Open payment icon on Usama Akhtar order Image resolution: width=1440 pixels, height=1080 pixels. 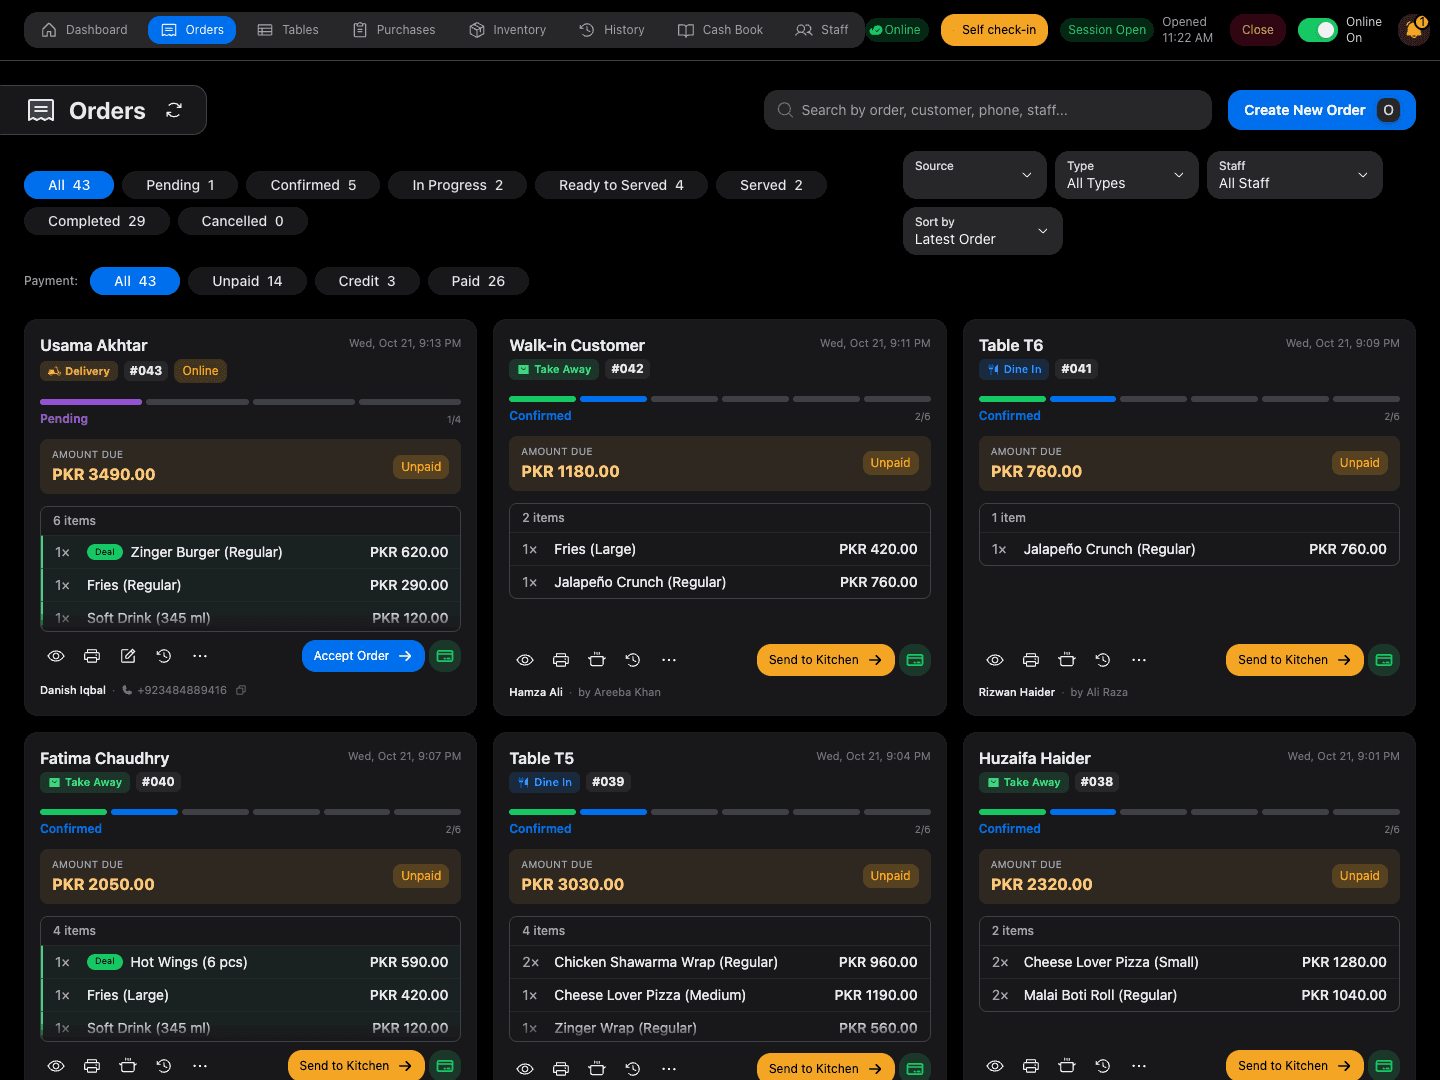tap(445, 656)
